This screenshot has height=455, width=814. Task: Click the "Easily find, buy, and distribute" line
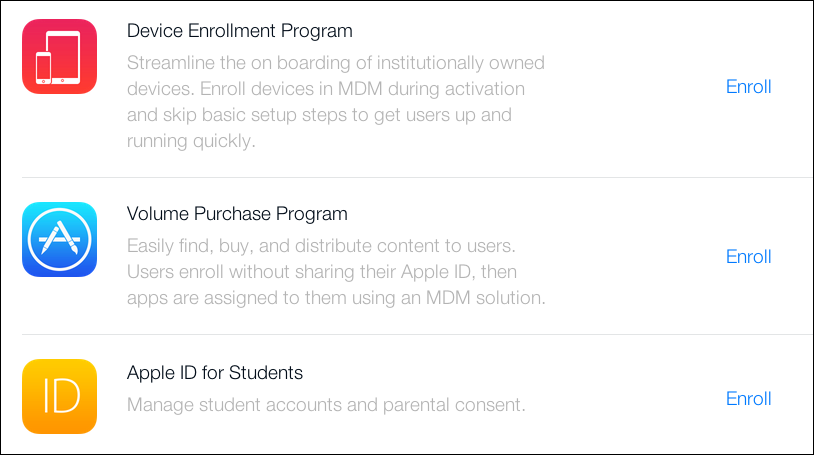click(x=320, y=245)
